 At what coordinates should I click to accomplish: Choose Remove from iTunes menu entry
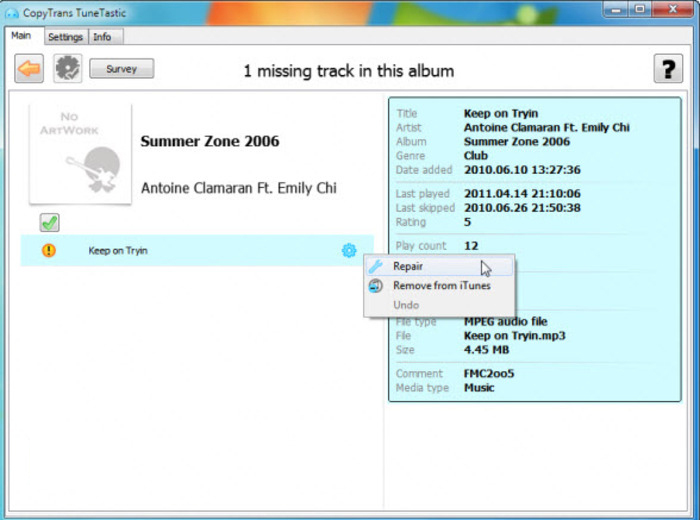point(439,286)
